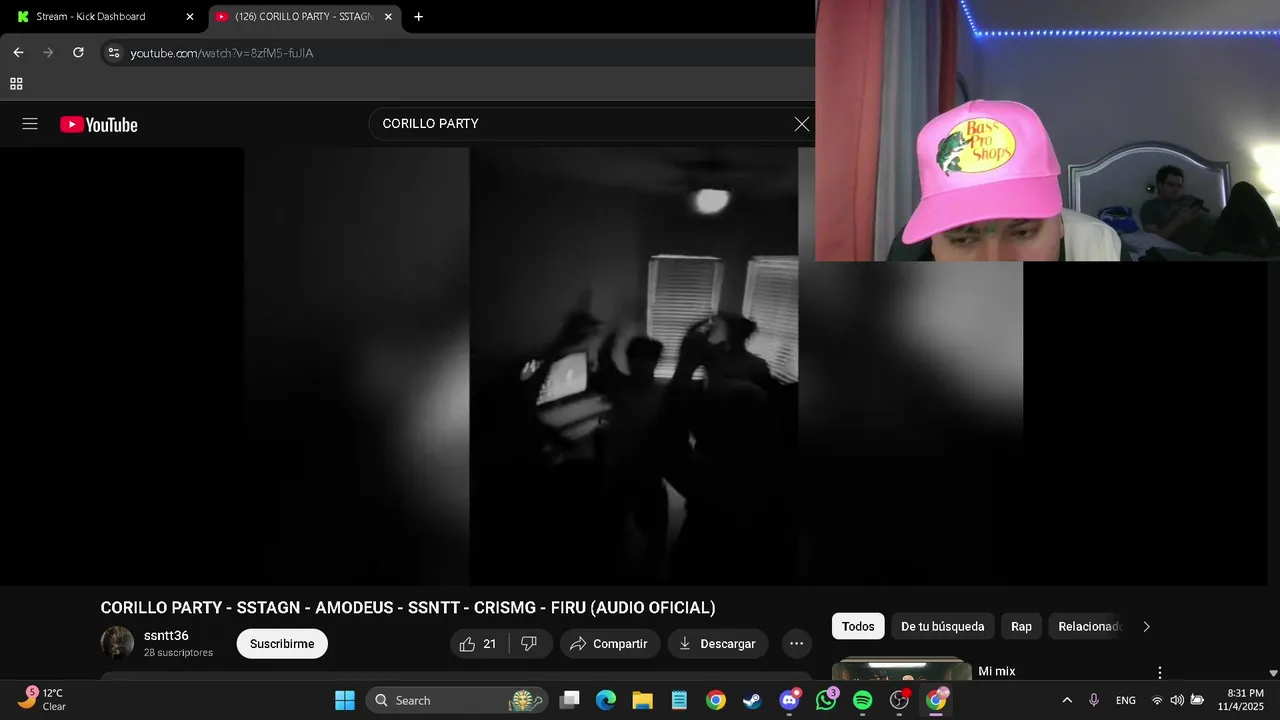Click the Descargar download button
This screenshot has height=720, width=1280.
pos(718,644)
